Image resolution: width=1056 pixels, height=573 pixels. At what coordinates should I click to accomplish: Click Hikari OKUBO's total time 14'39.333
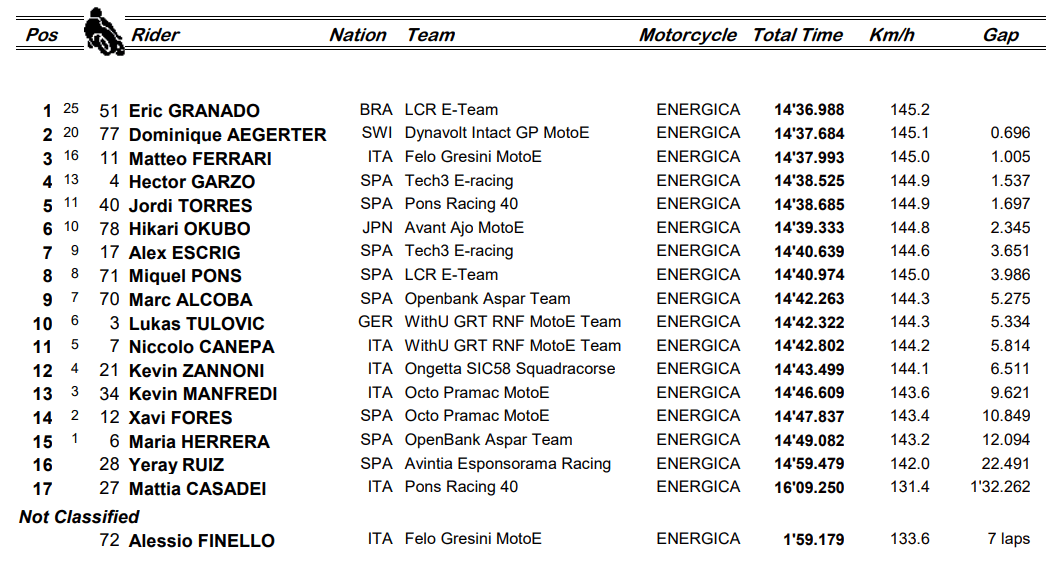809,228
